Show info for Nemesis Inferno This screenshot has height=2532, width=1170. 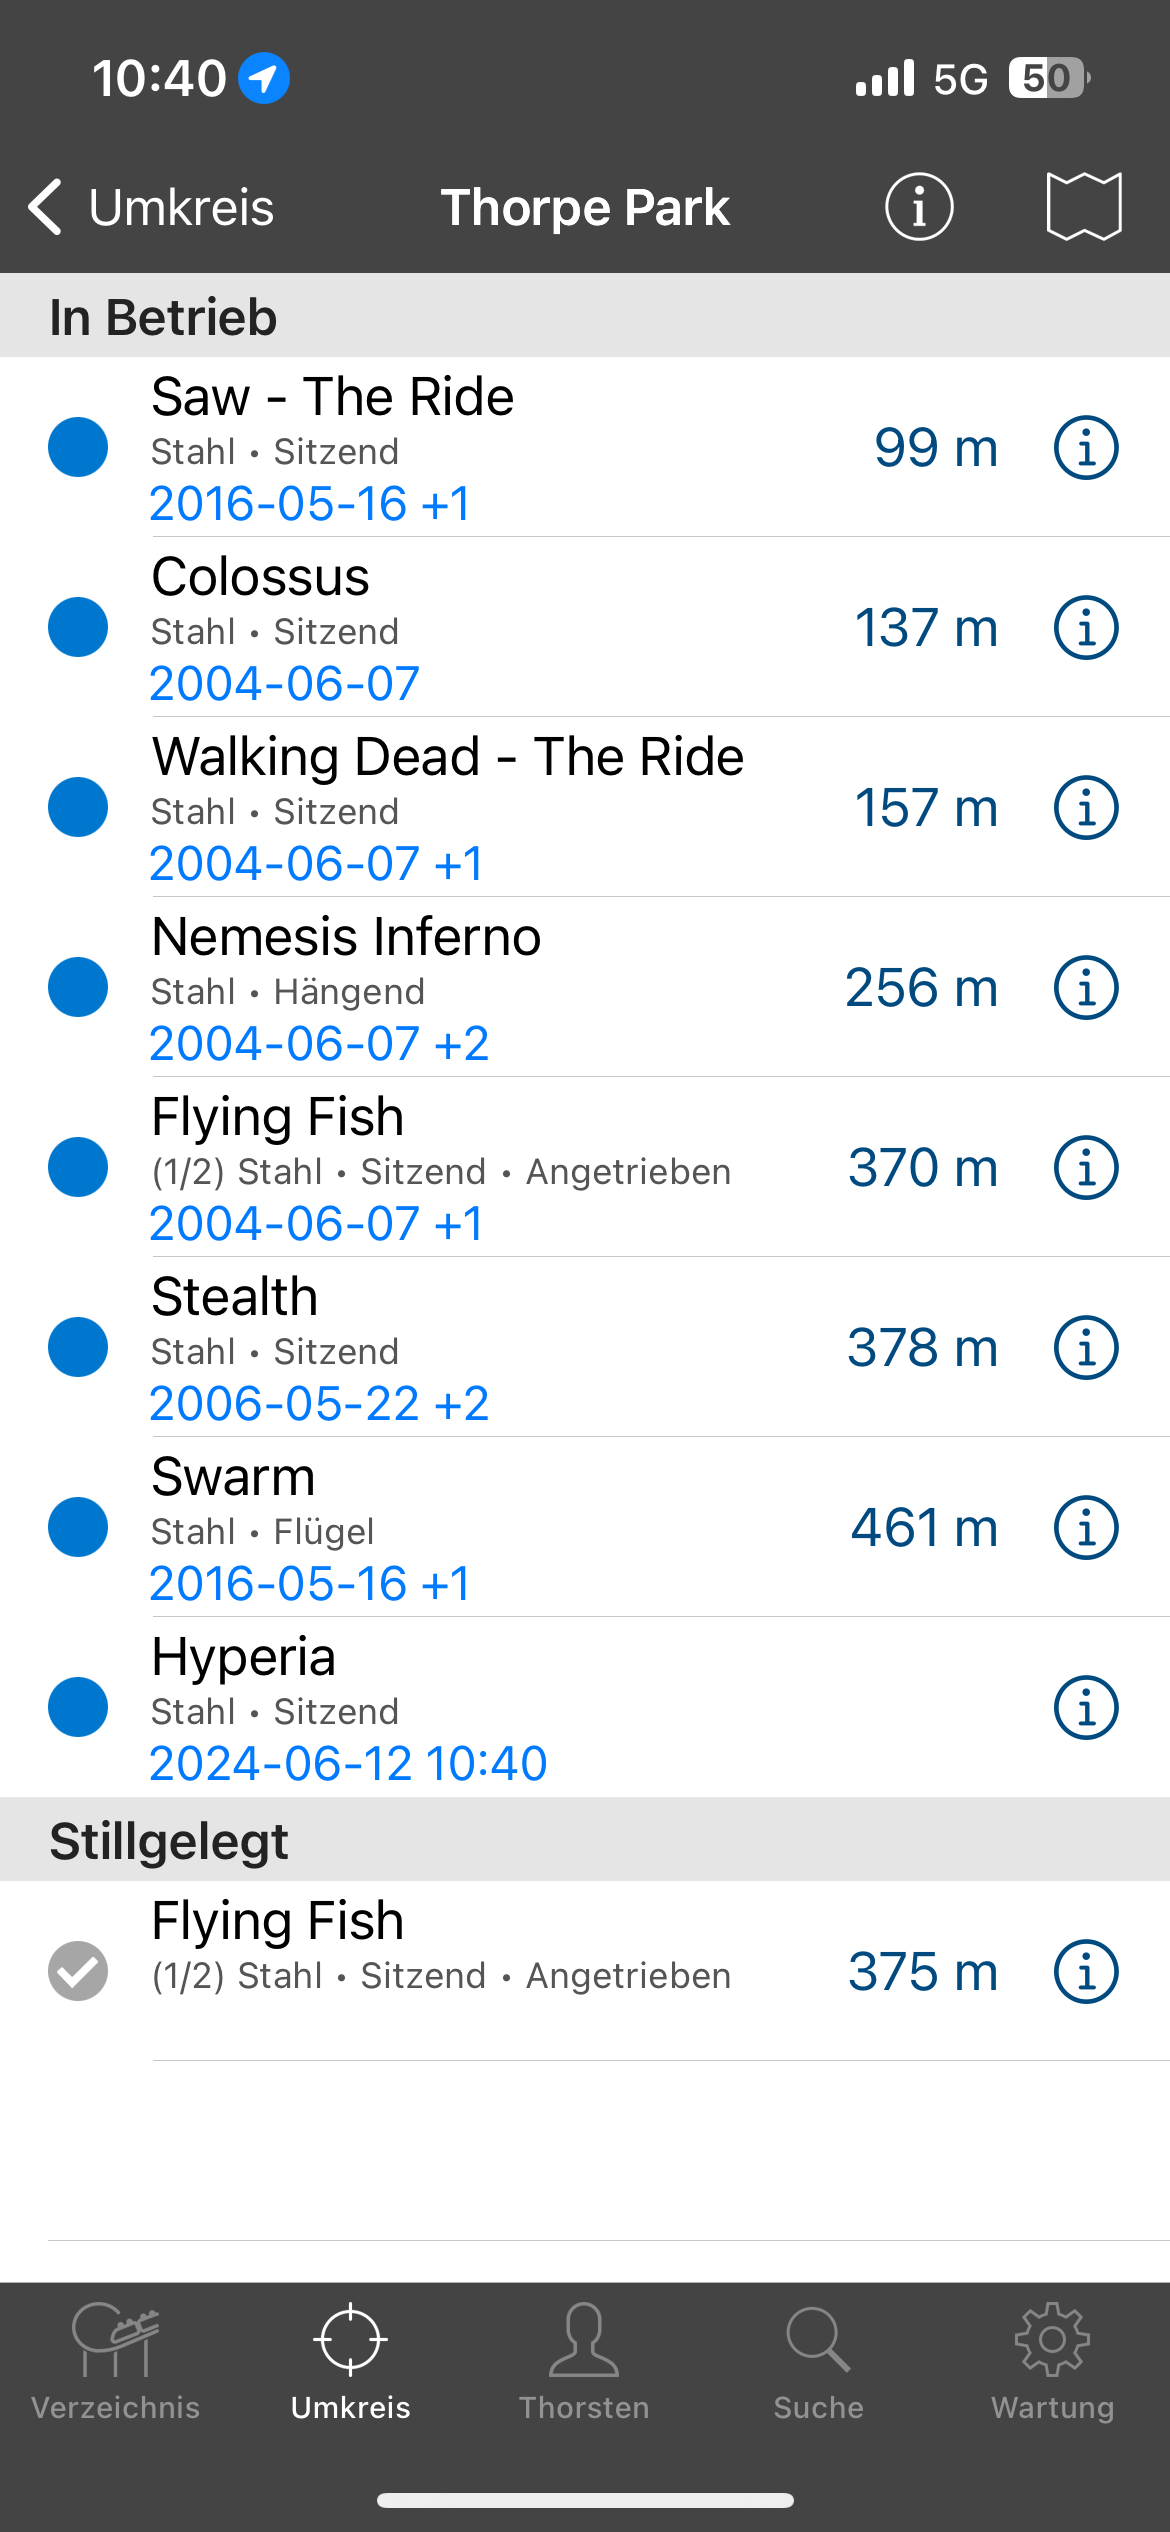point(1086,988)
